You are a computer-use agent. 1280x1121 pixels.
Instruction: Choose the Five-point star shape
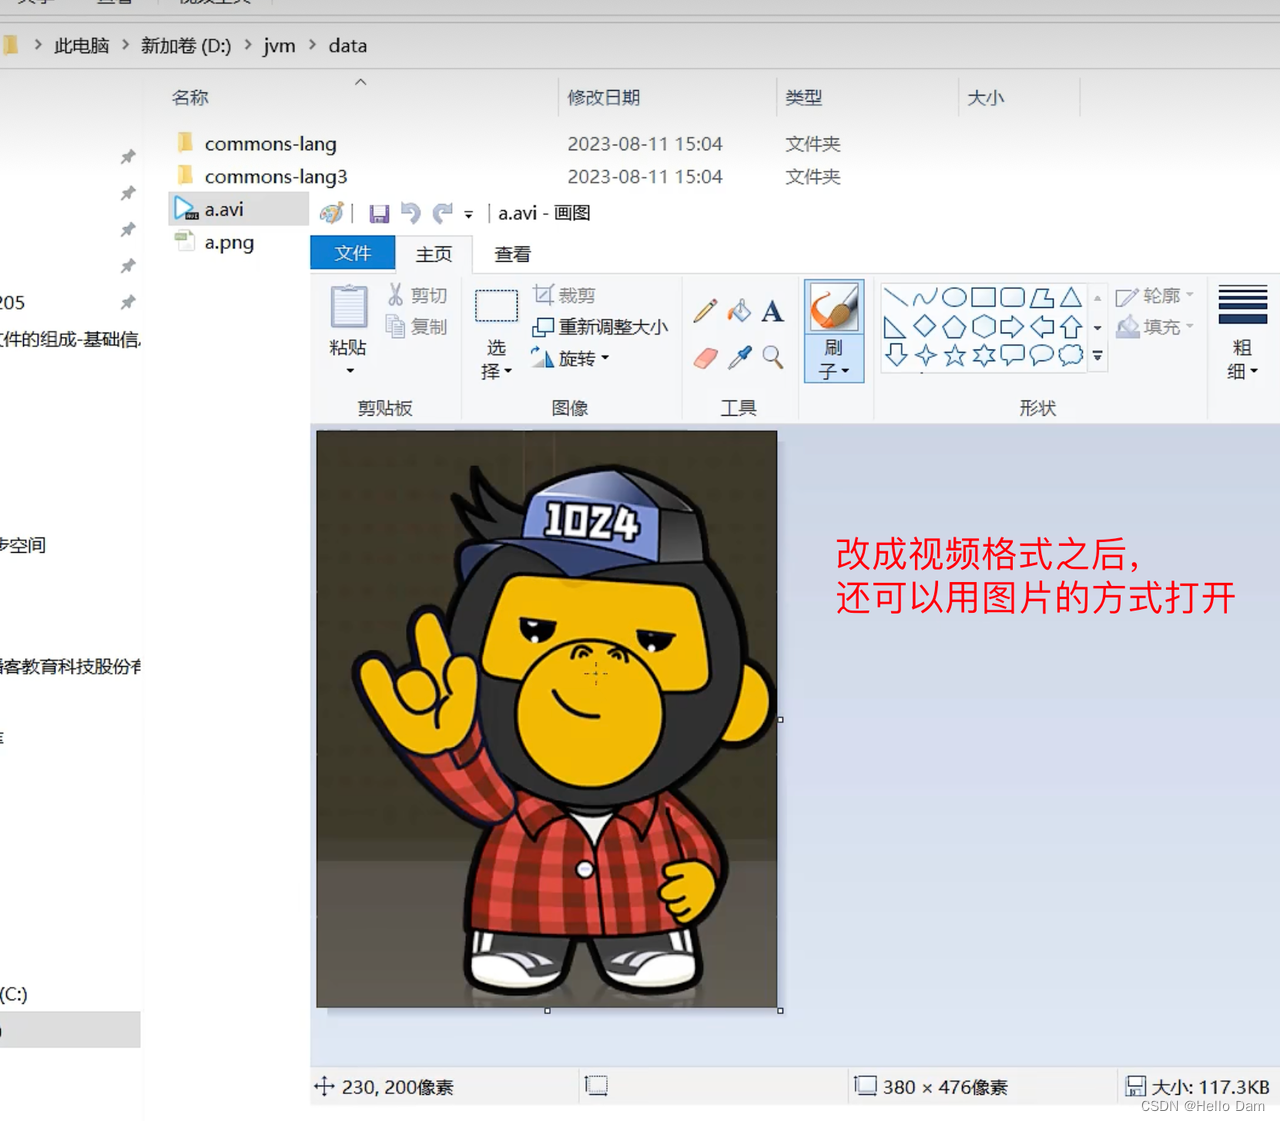(954, 355)
